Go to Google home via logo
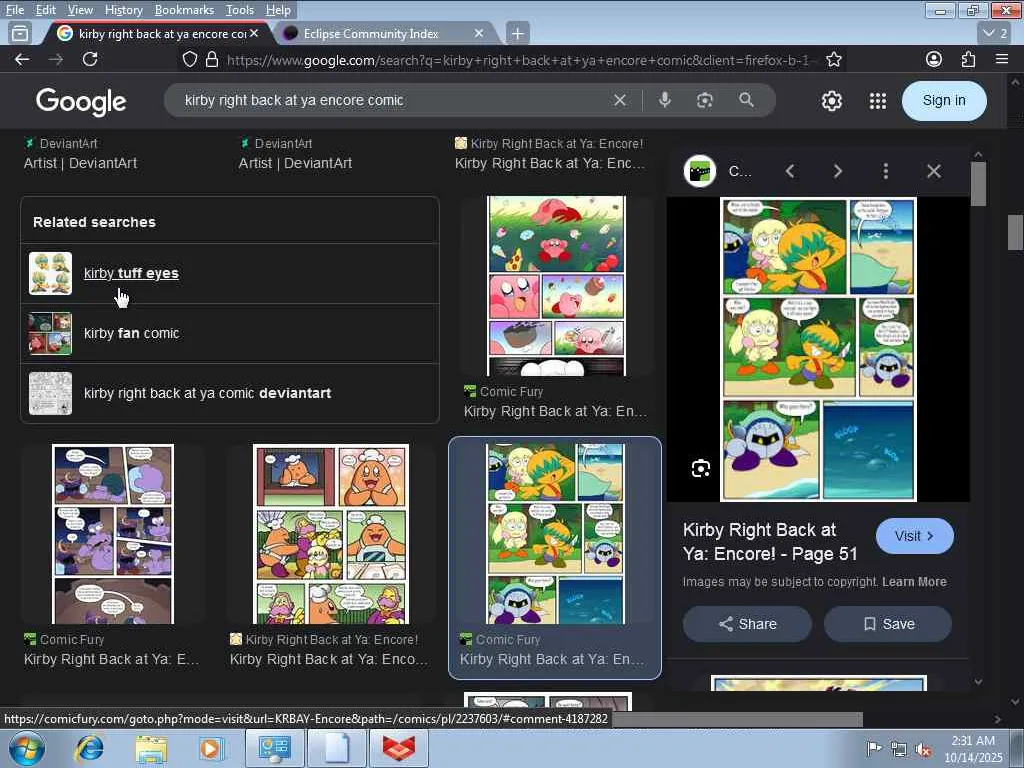Image resolution: width=1024 pixels, height=768 pixels. (81, 101)
